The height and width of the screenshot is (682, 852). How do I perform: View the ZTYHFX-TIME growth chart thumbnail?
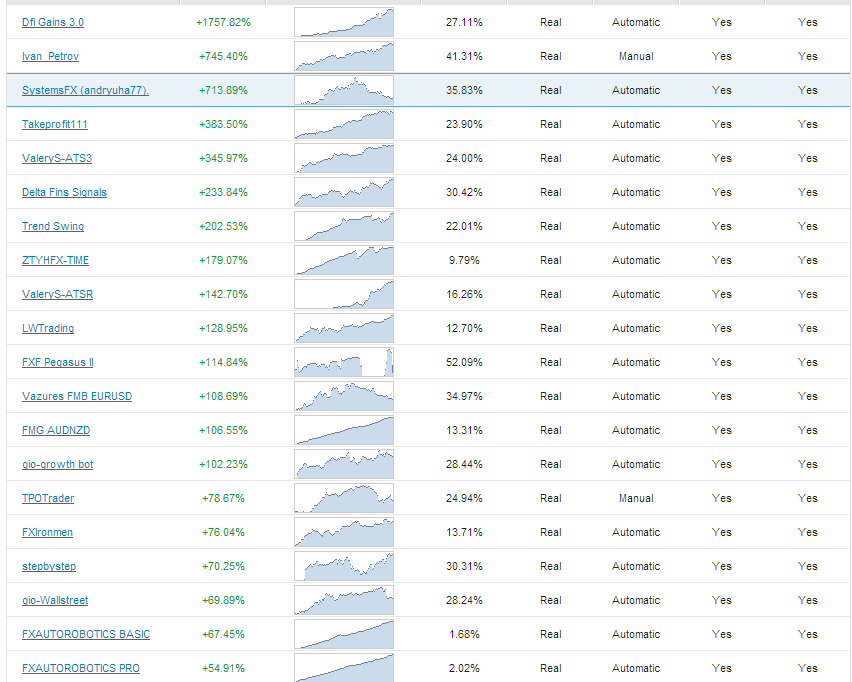[x=344, y=260]
